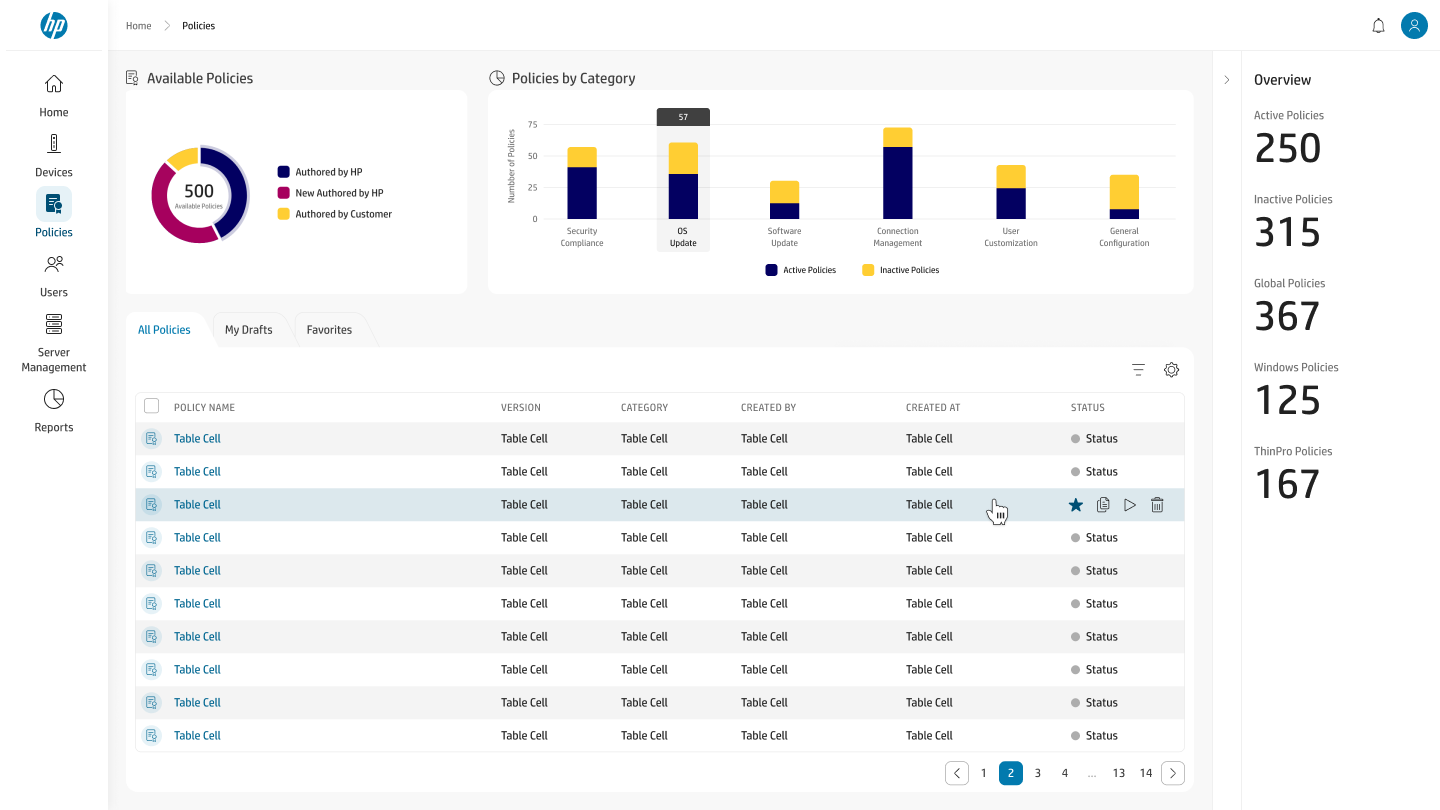This screenshot has width=1440, height=810.
Task: Click the Authored by HP legend swatch
Action: tap(284, 172)
